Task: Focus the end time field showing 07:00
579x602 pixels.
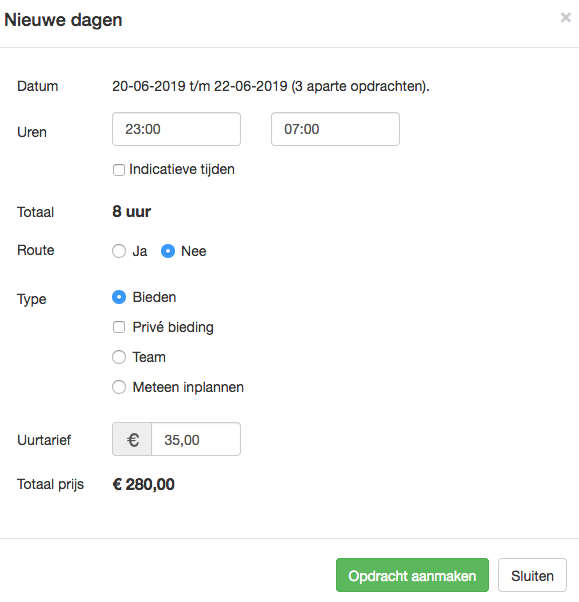Action: point(335,129)
